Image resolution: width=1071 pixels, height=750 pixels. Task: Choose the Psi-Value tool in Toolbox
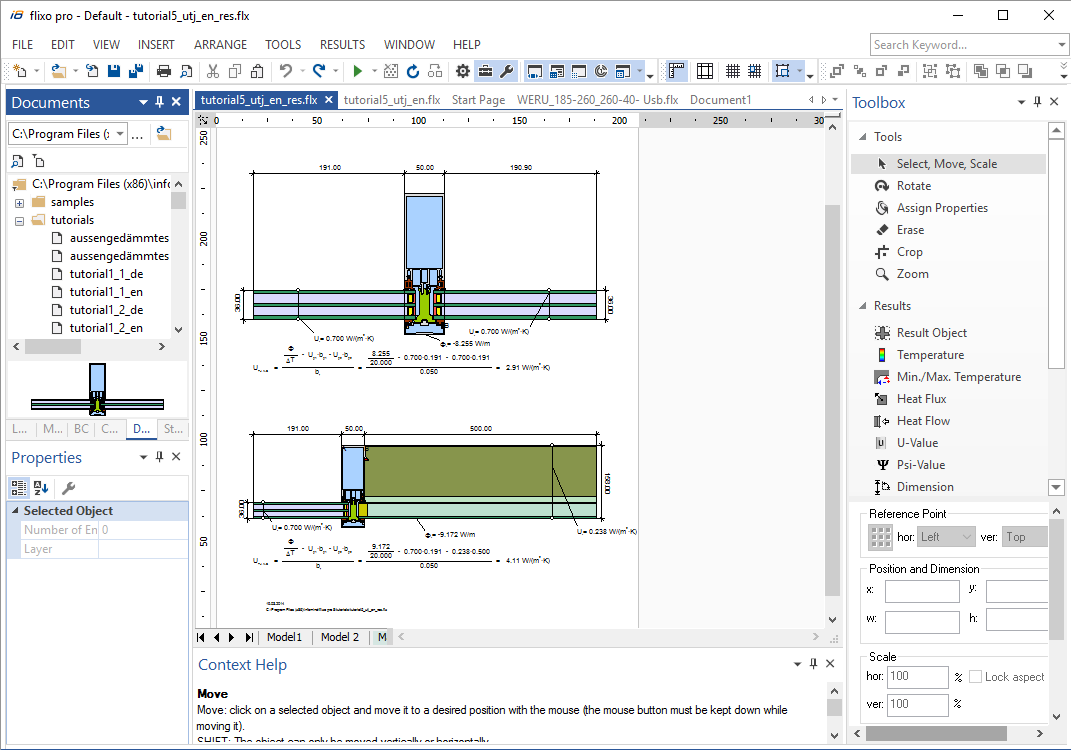pyautogui.click(x=920, y=465)
